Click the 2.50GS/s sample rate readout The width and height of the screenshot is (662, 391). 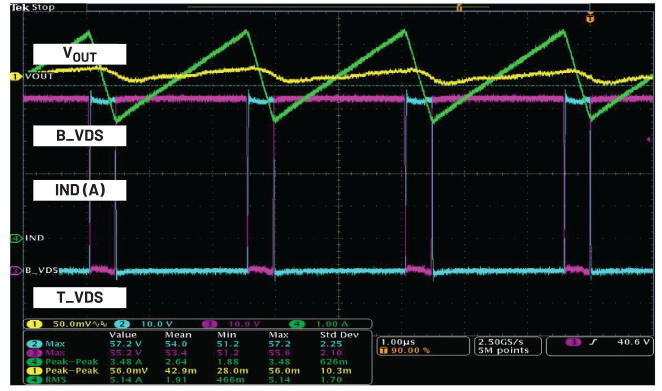click(501, 342)
